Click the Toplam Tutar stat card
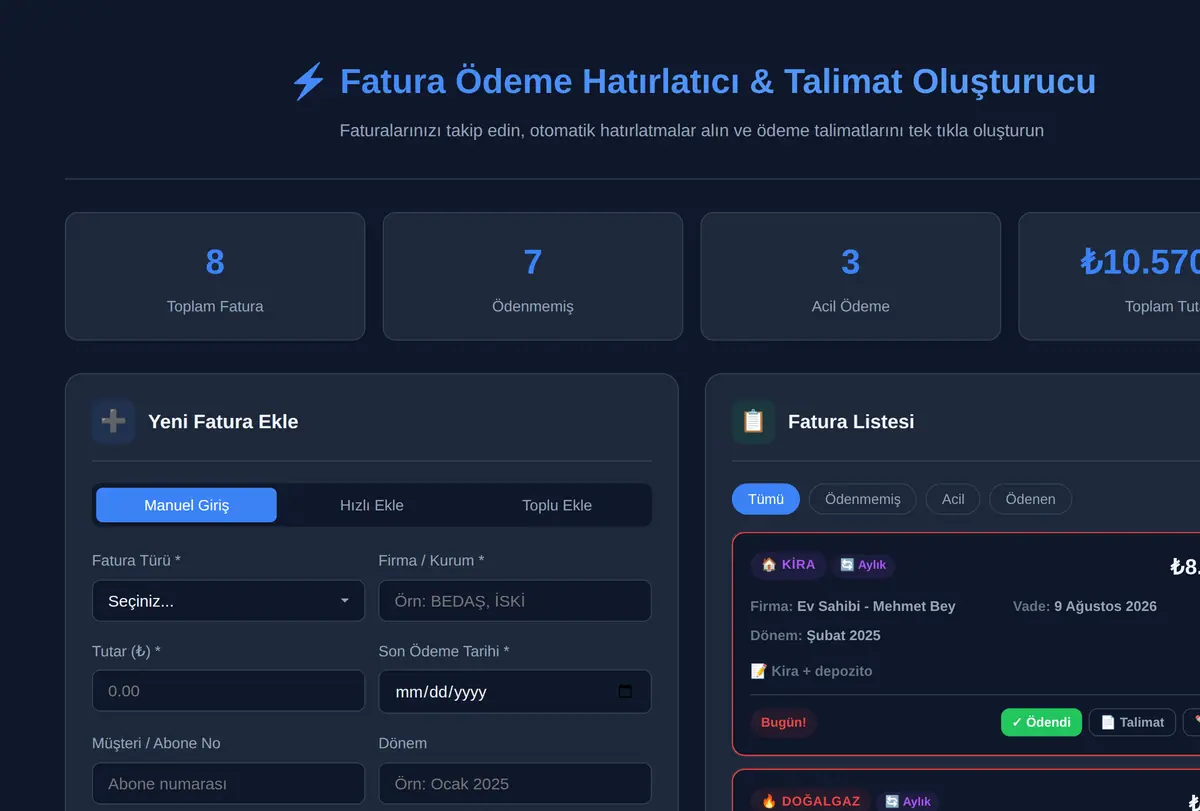The image size is (1200, 811). pyautogui.click(x=1109, y=276)
